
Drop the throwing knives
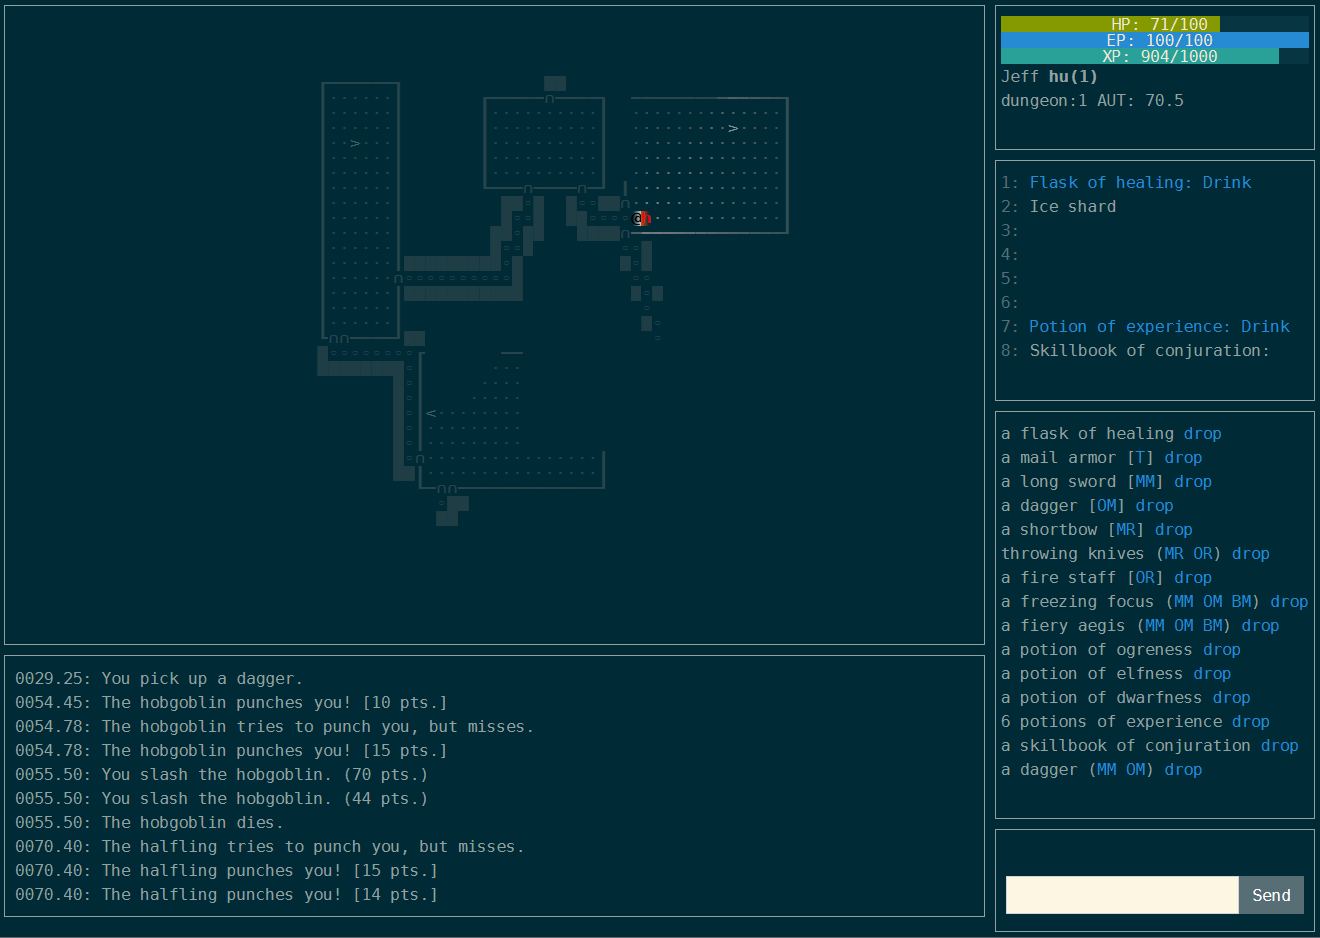click(x=1251, y=553)
